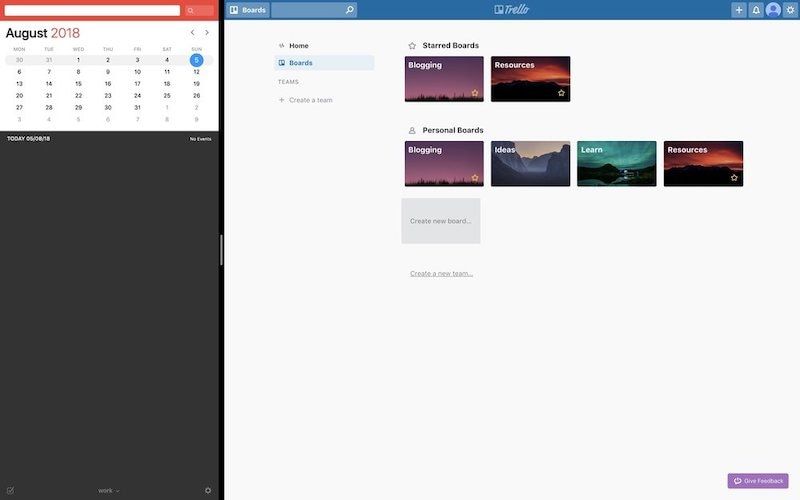Unstar the Blogging board under Starred Boards
This screenshot has width=800, height=500.
[475, 93]
